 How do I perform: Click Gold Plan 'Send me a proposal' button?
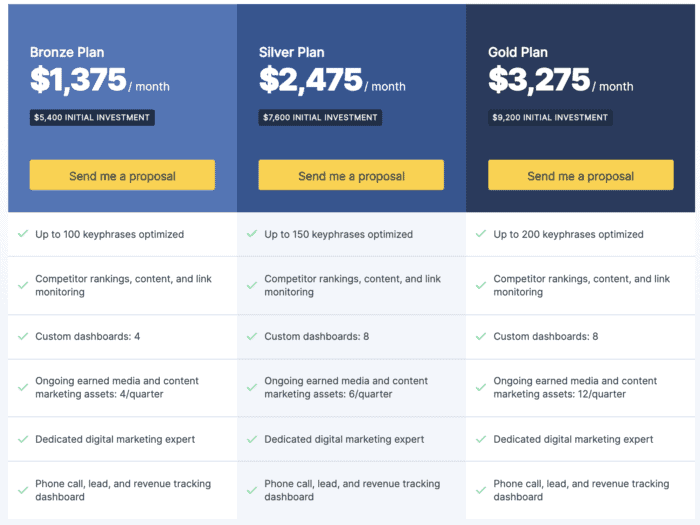(x=581, y=175)
